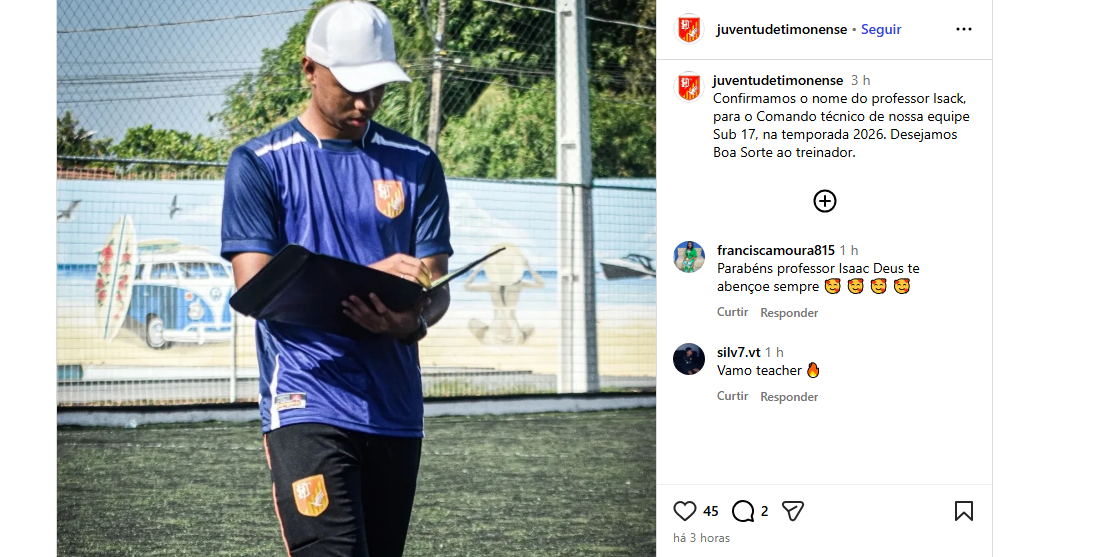Share post with paper plane icon
1103x557 pixels.
(793, 511)
